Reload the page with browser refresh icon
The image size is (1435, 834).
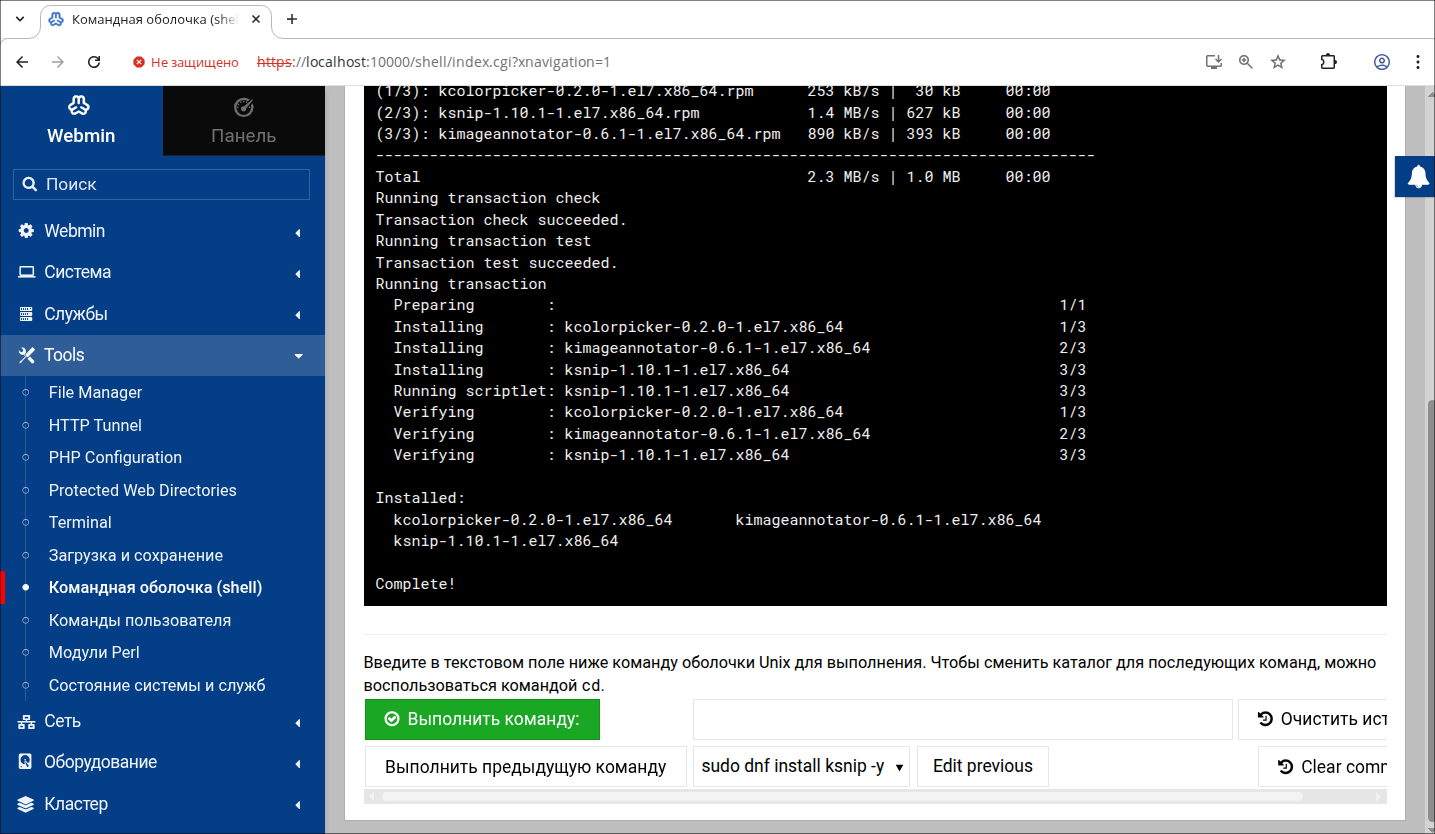pos(94,62)
